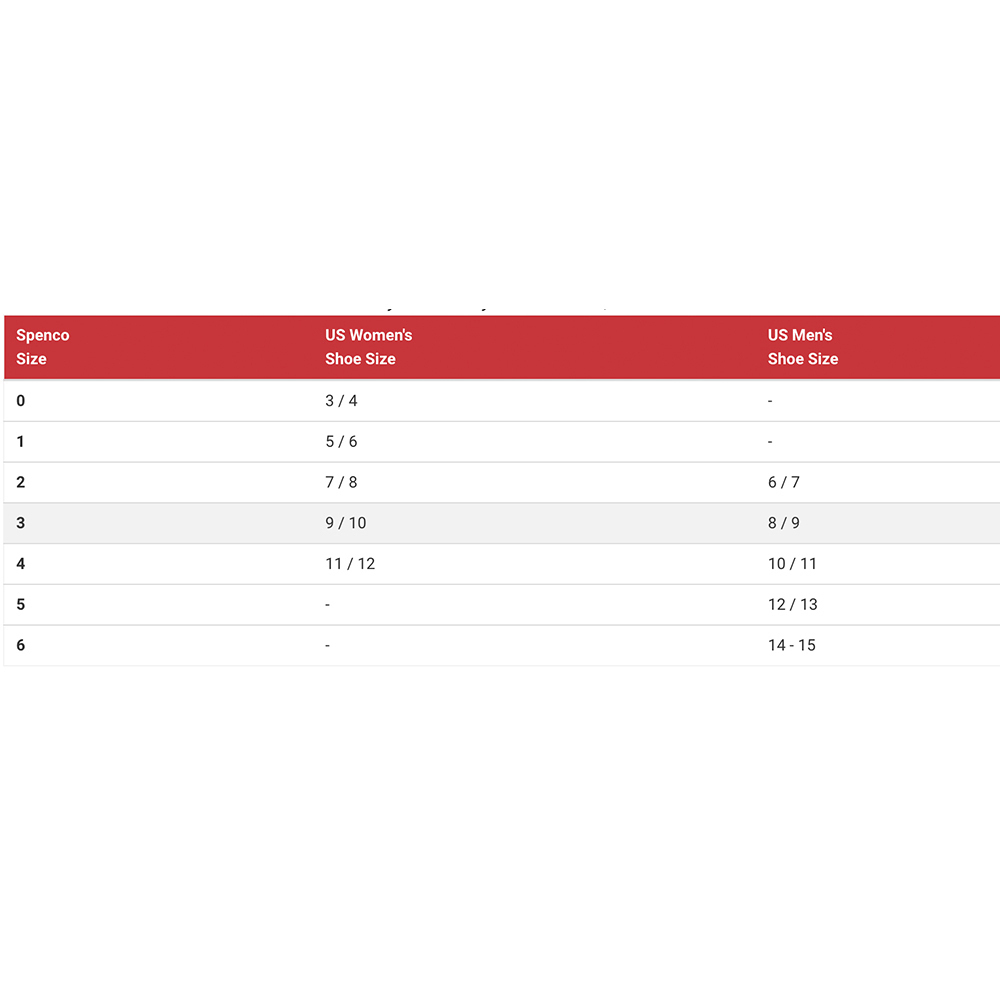Click the Spenco Size column header
1000x1000 pixels.
(x=43, y=347)
